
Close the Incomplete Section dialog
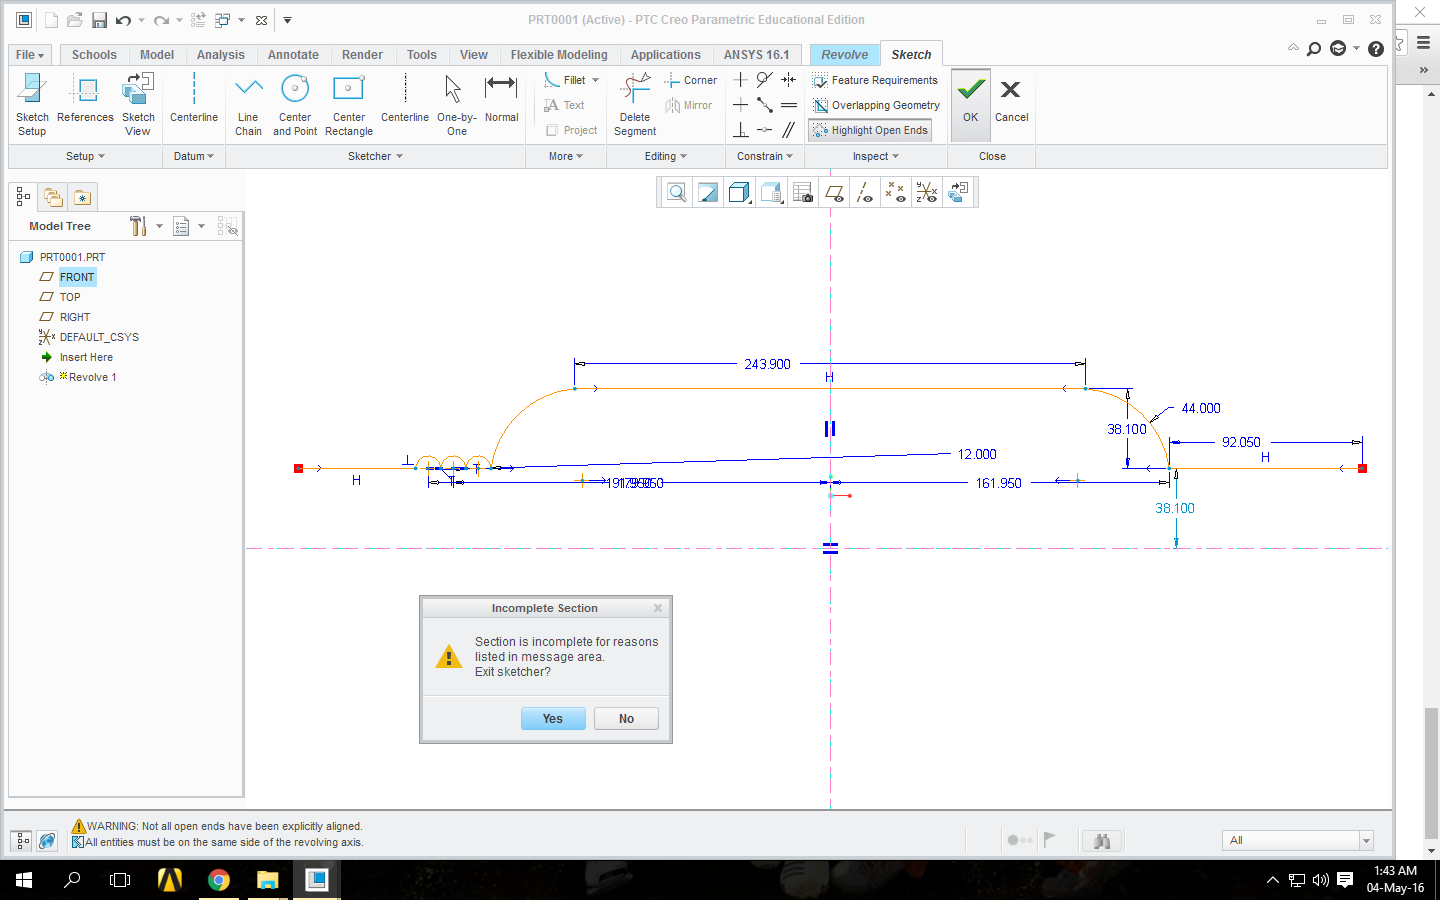658,608
